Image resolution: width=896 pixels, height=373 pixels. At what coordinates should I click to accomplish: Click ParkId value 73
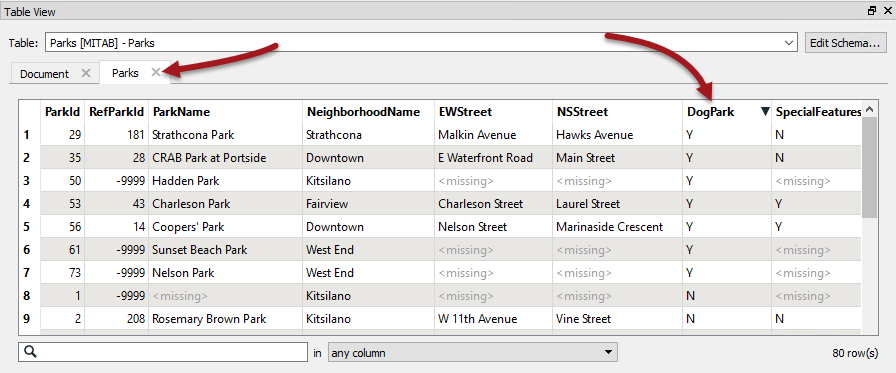coord(62,273)
